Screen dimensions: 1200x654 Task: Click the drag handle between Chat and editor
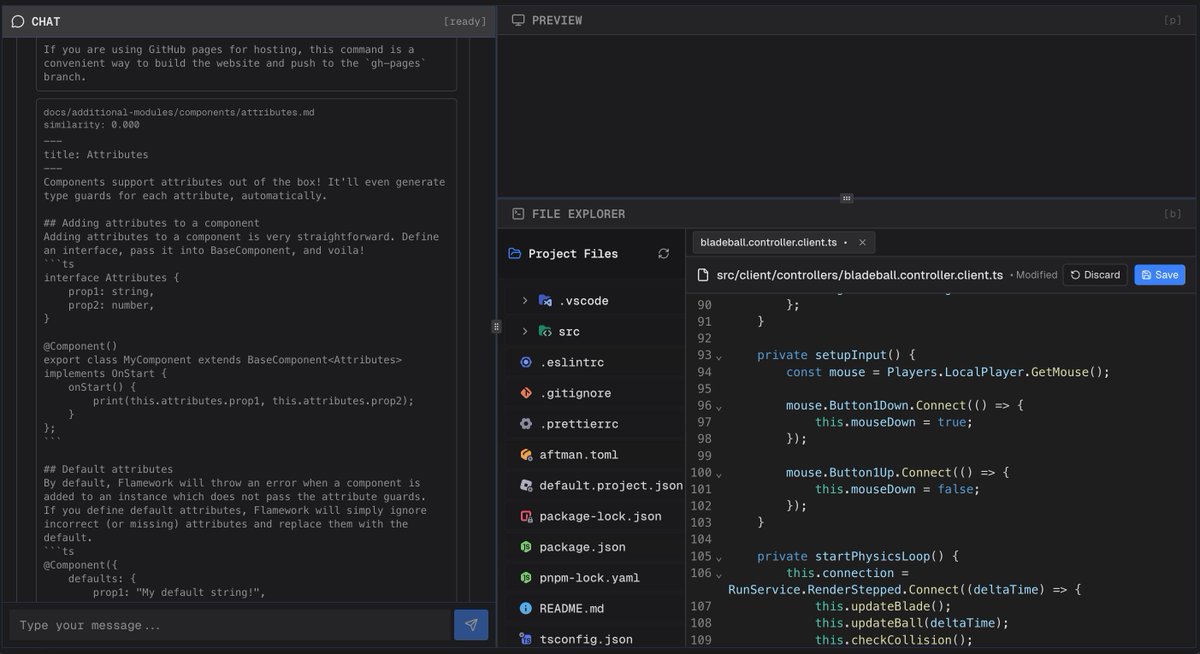pos(495,327)
